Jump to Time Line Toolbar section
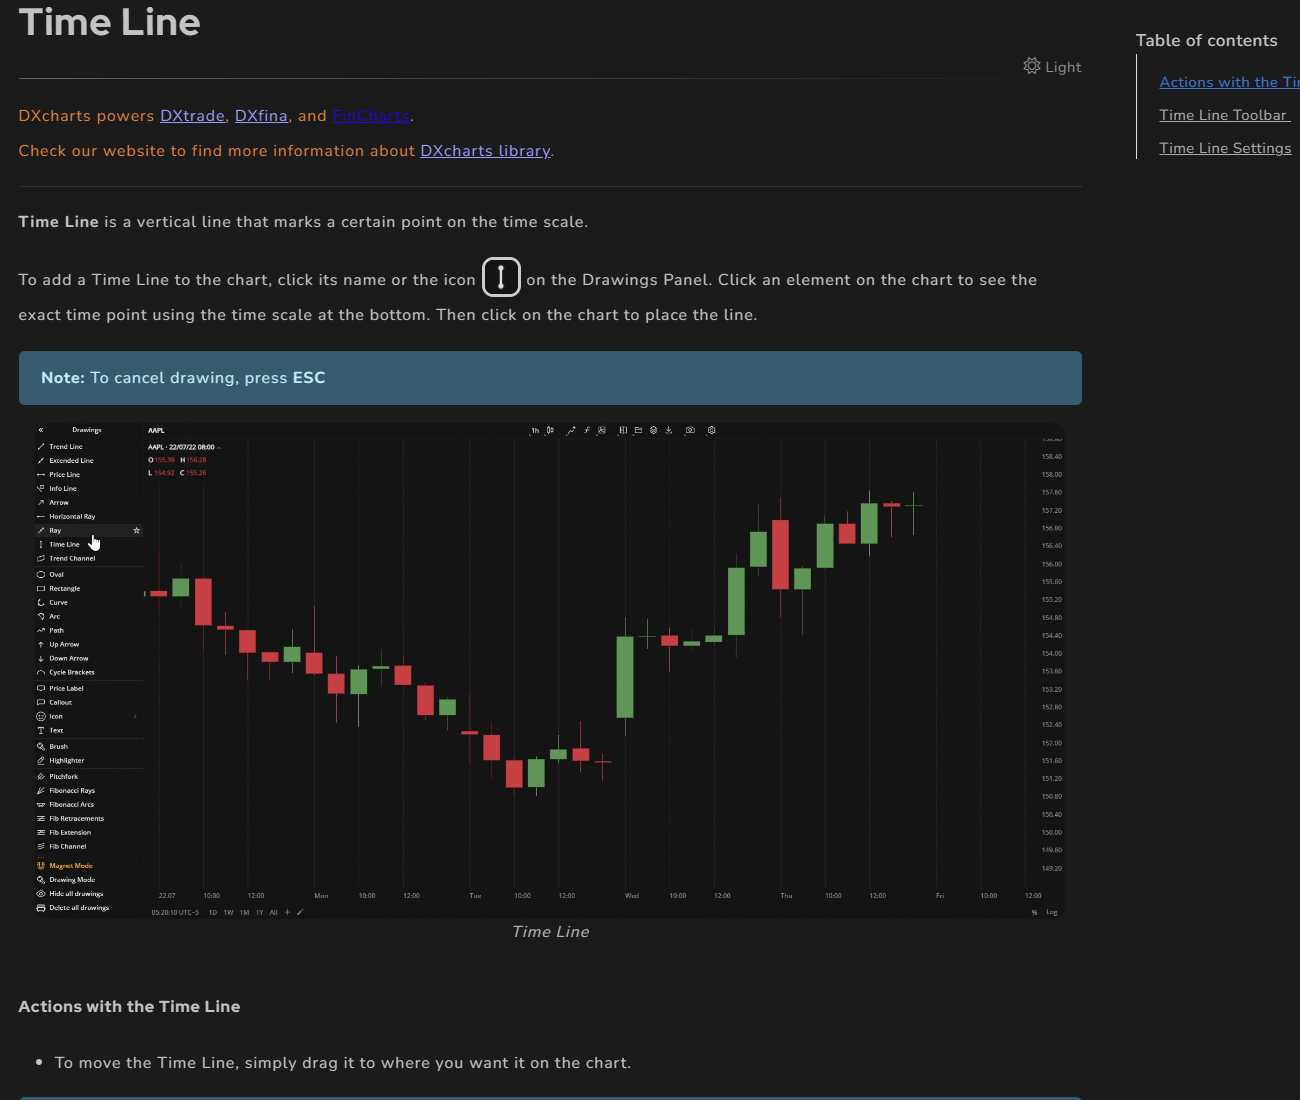This screenshot has width=1300, height=1100. pos(1224,116)
